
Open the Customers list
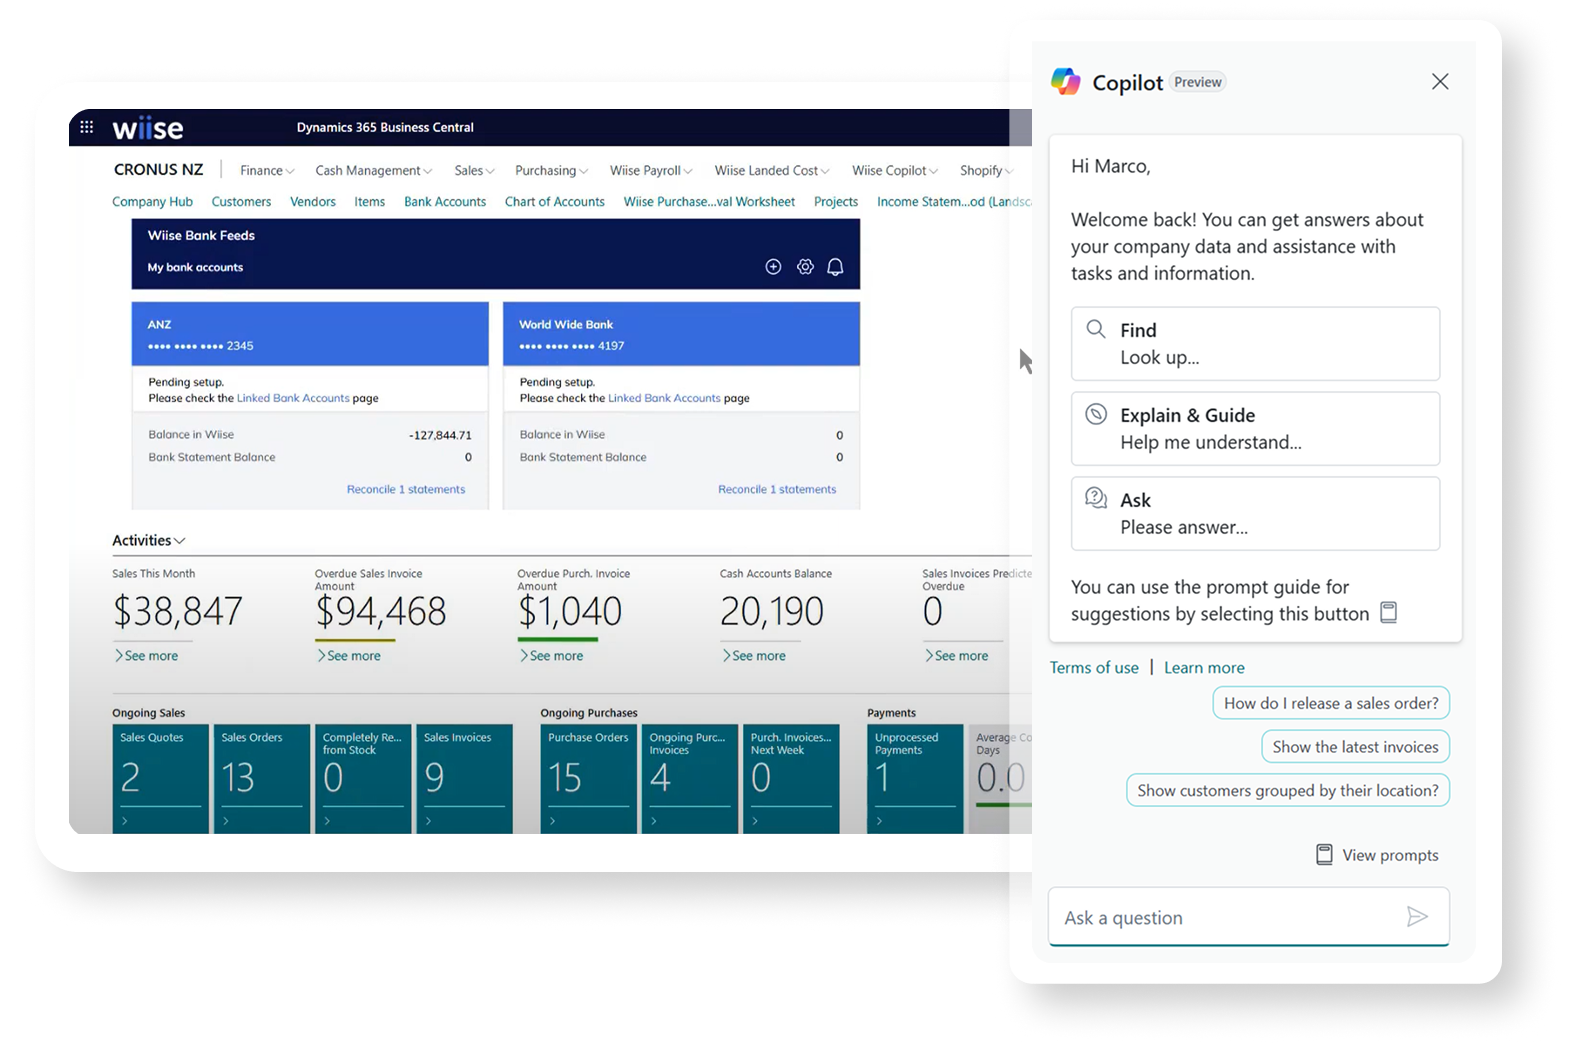click(x=241, y=202)
